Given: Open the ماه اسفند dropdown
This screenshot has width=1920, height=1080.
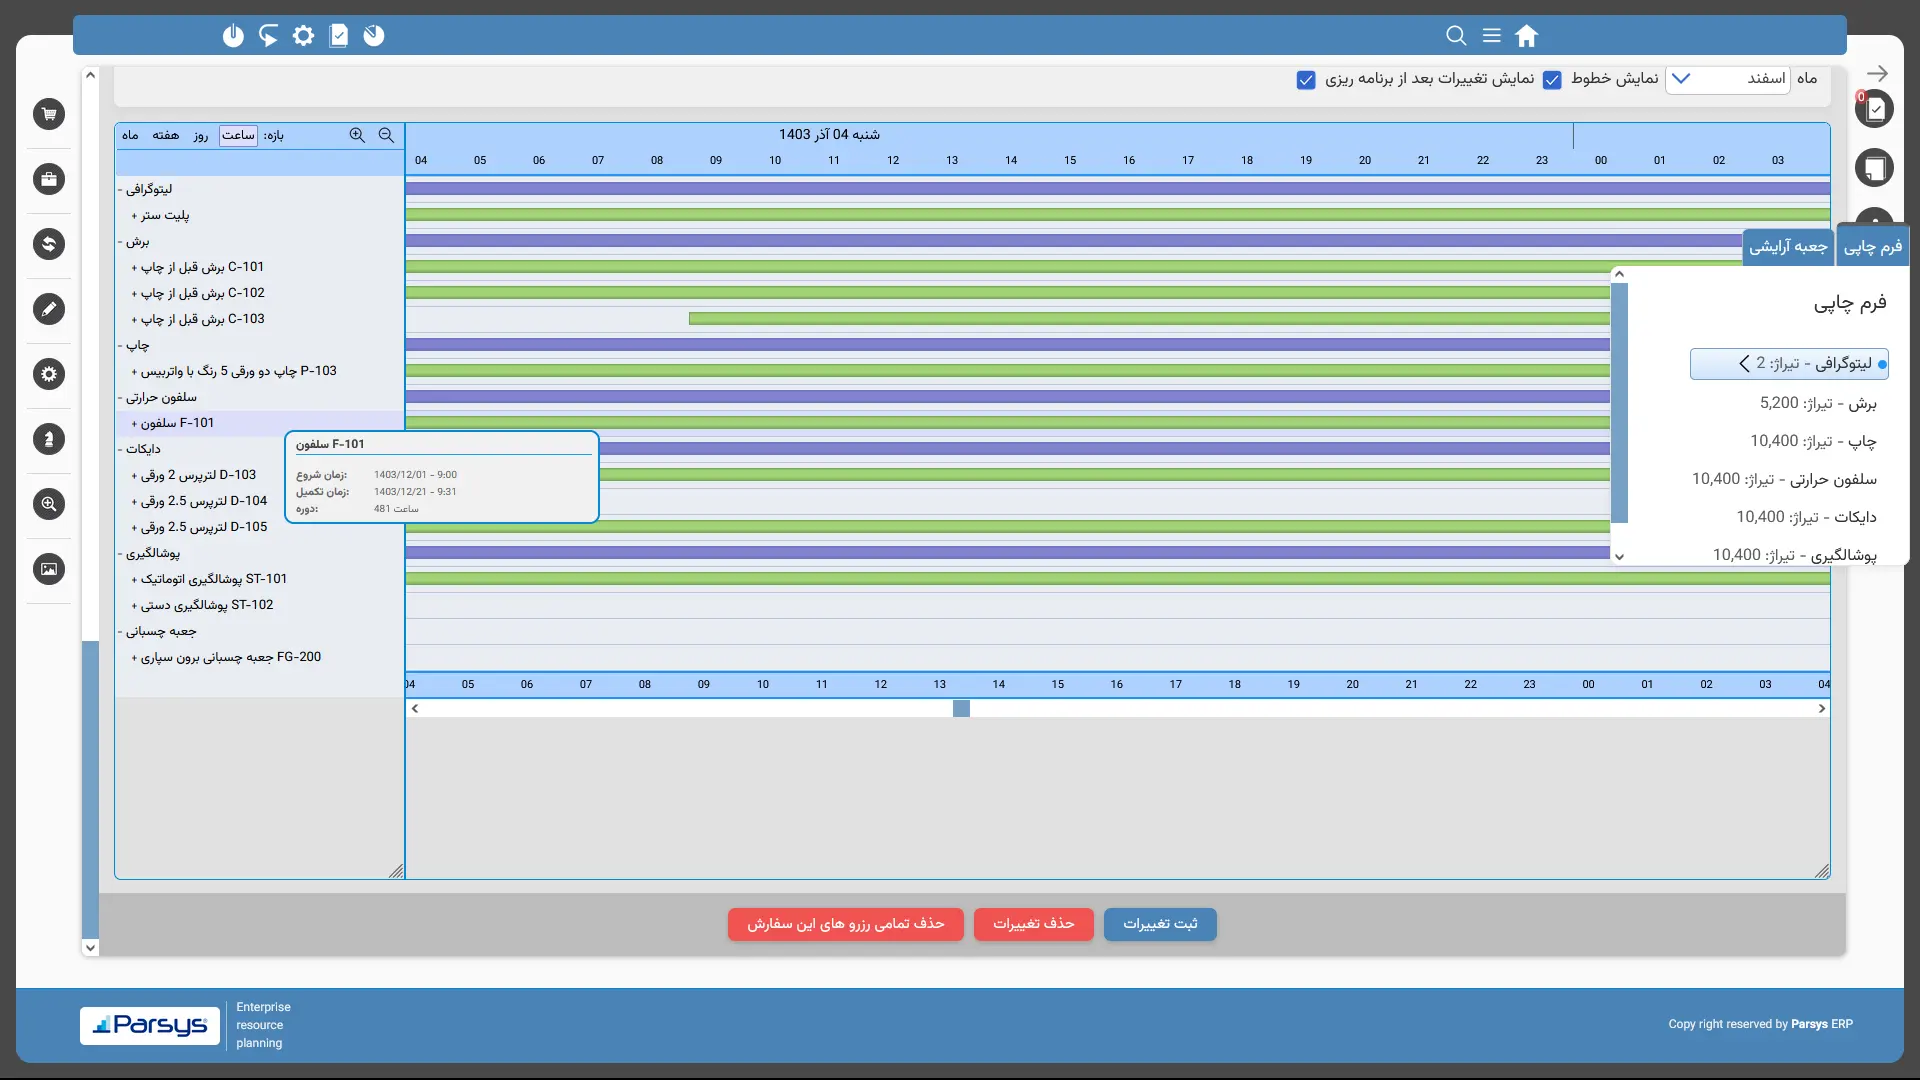Looking at the screenshot, I should [x=1727, y=79].
